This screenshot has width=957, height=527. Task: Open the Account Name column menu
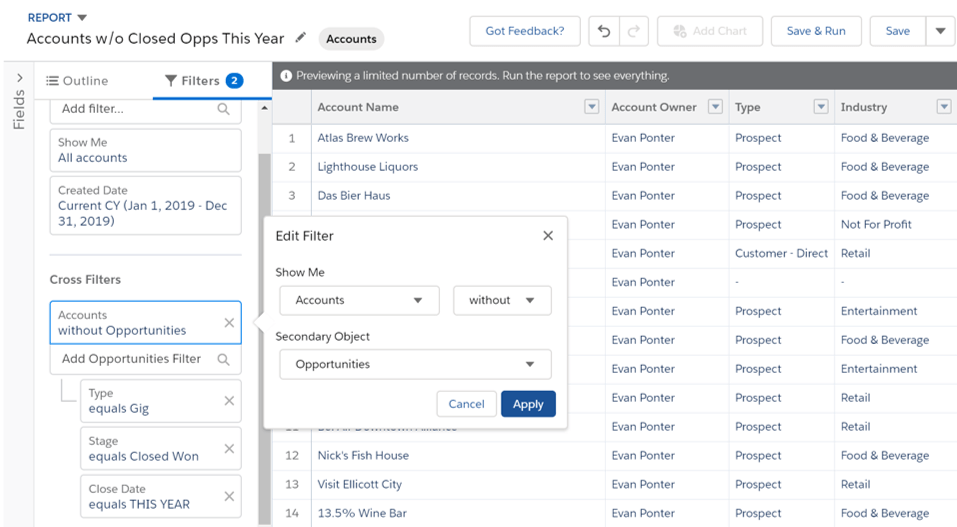click(x=591, y=107)
